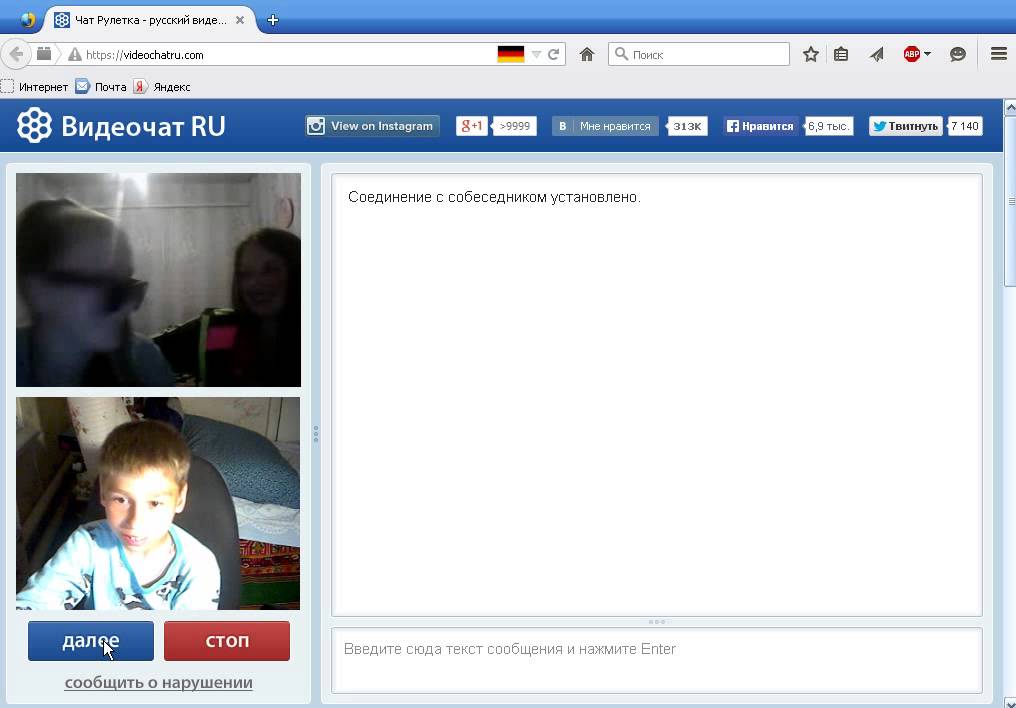Reload the page with the refresh arrow
The image size is (1016, 708).
tap(554, 55)
